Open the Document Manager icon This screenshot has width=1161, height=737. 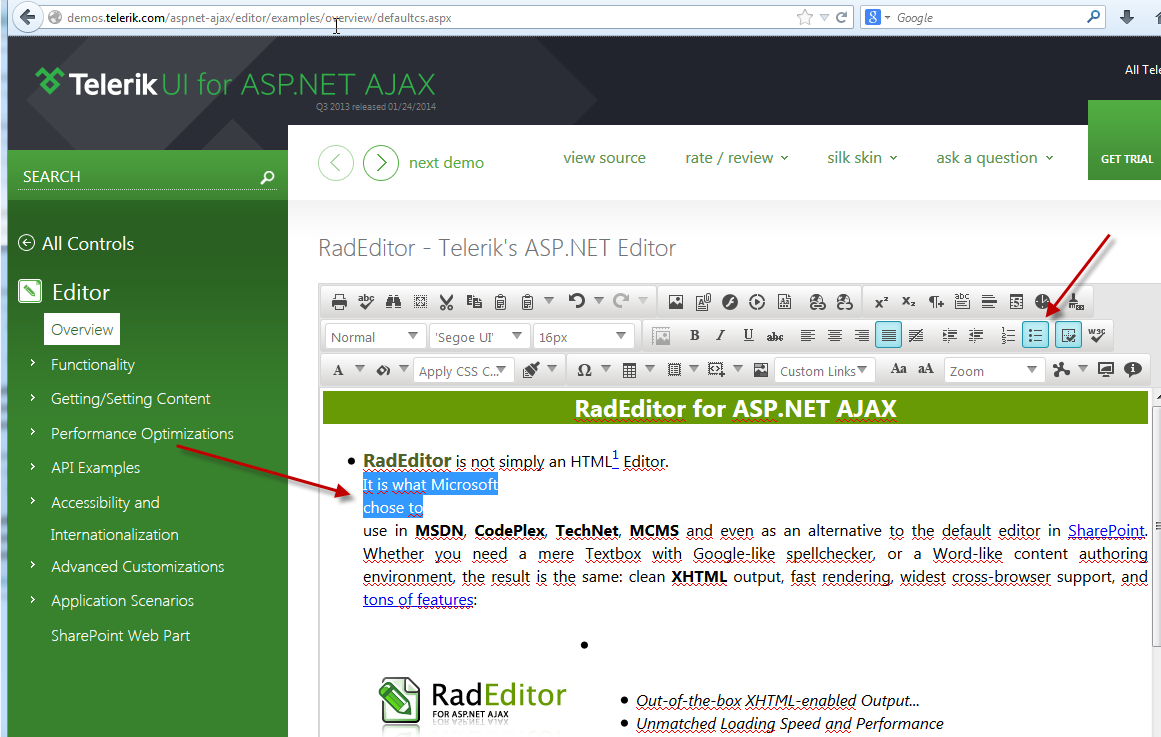pyautogui.click(x=703, y=301)
